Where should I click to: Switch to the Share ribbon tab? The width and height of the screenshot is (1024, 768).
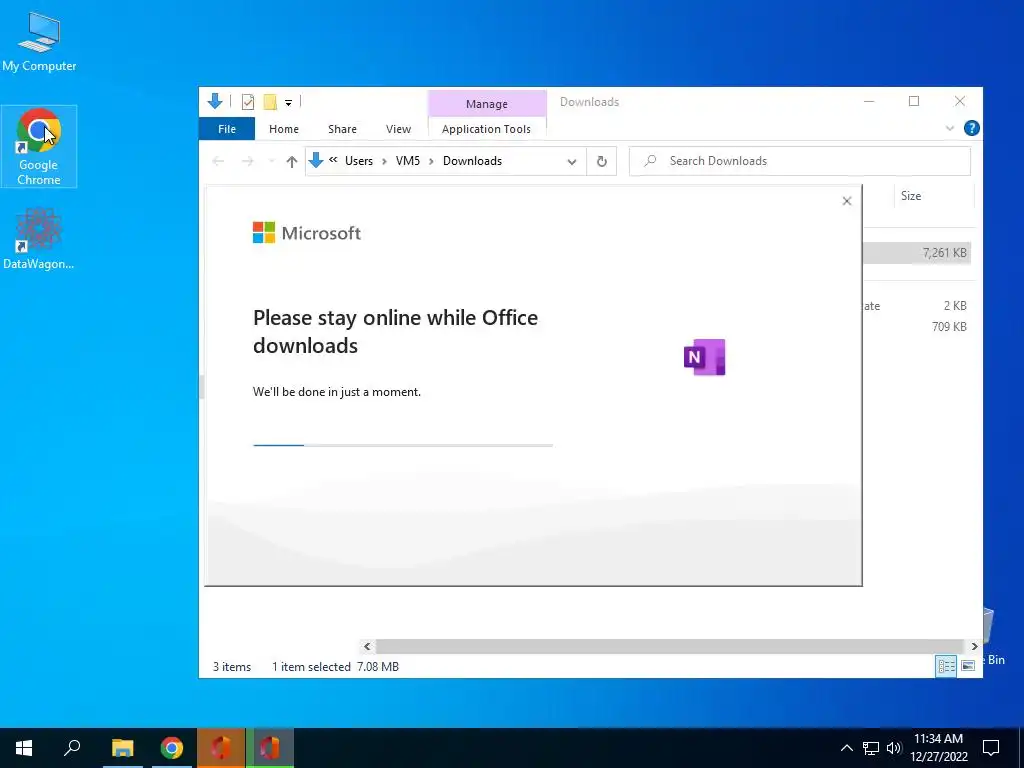[x=342, y=129]
